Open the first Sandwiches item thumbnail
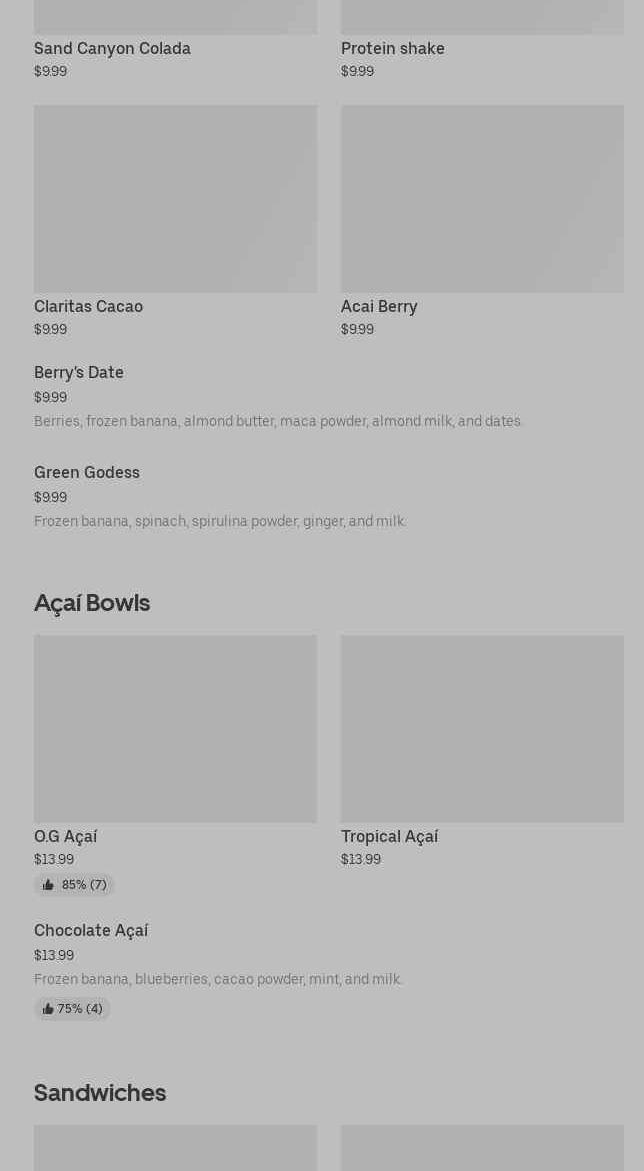The width and height of the screenshot is (644, 1171). (175, 1148)
